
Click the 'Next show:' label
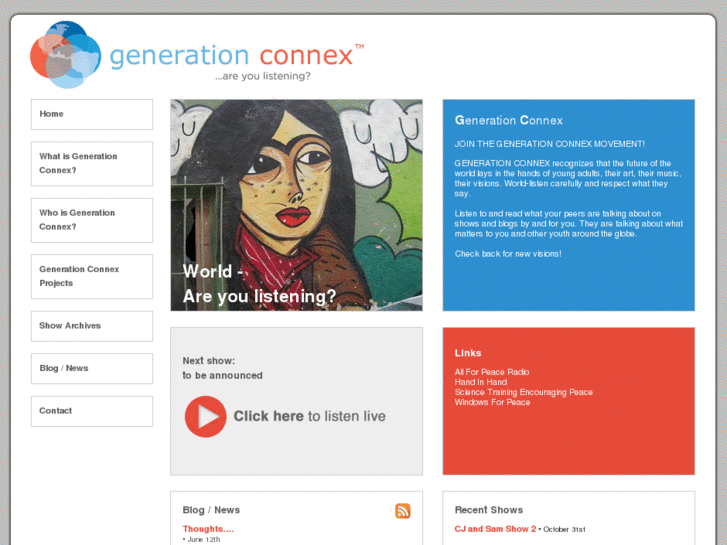click(x=209, y=360)
